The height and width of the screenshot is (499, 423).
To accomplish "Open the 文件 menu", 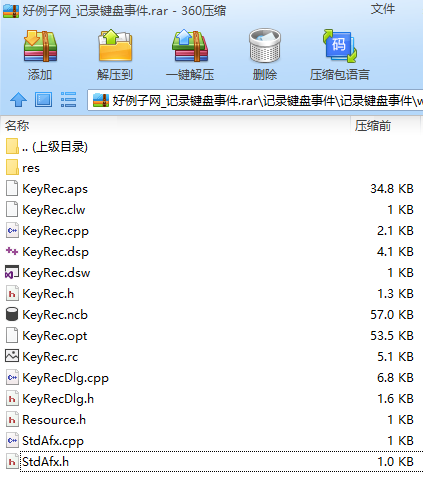I will 383,9.
